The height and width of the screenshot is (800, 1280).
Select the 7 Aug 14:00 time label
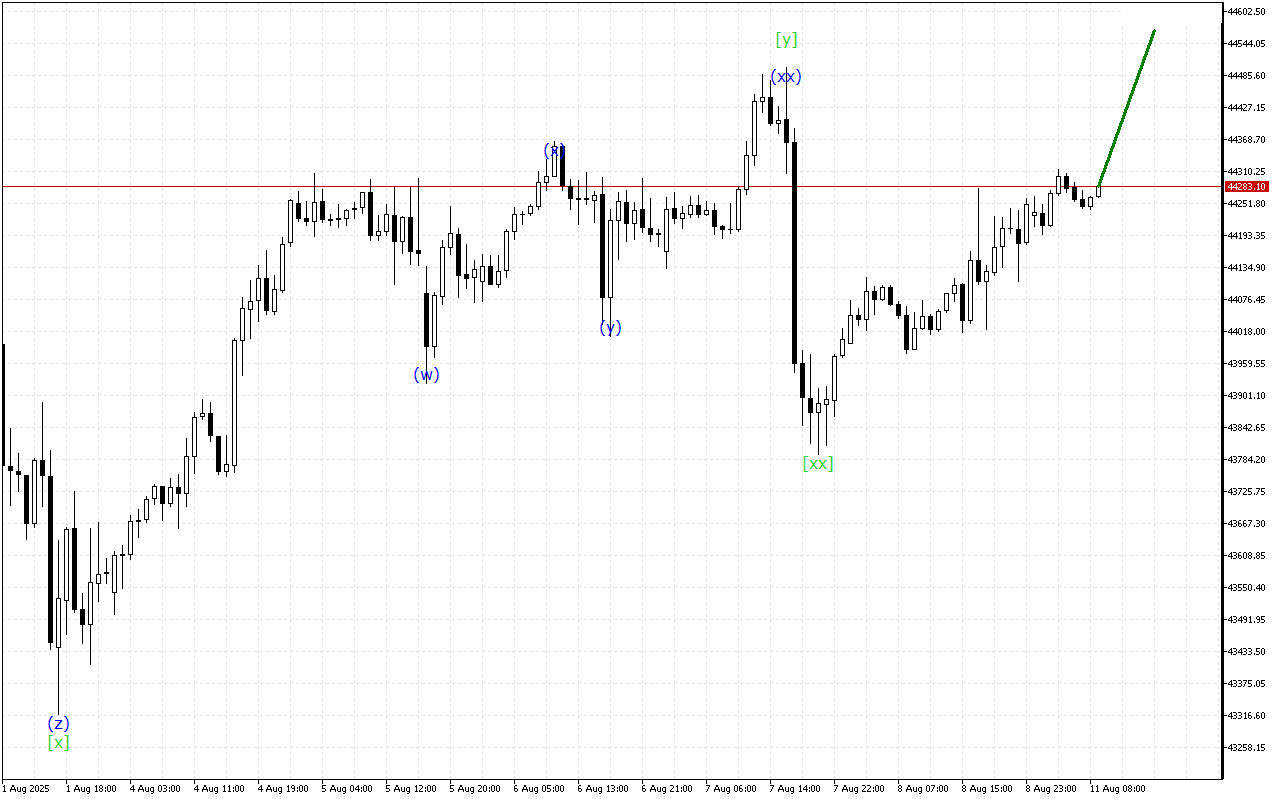[x=796, y=789]
